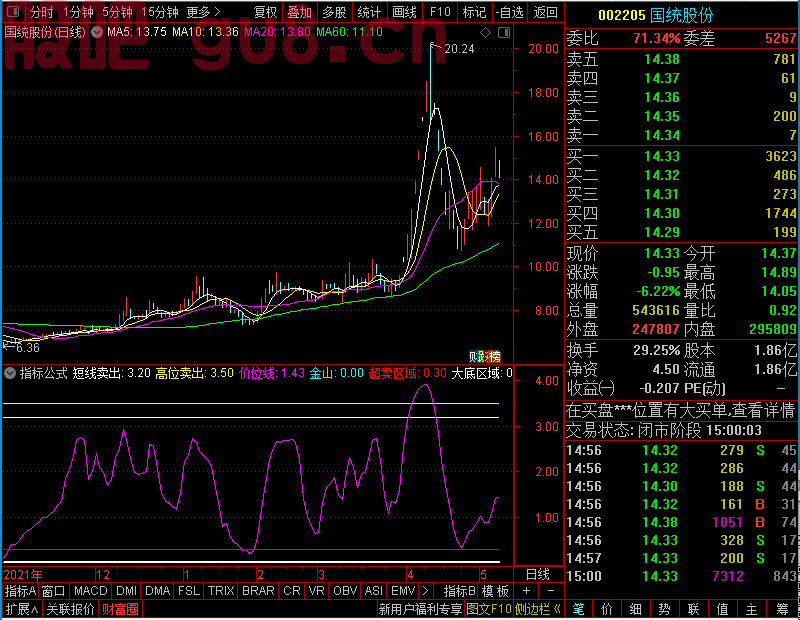Viewport: 800px width, 620px height.
Task: Open 图文F10 link
Action: pyautogui.click(x=489, y=609)
